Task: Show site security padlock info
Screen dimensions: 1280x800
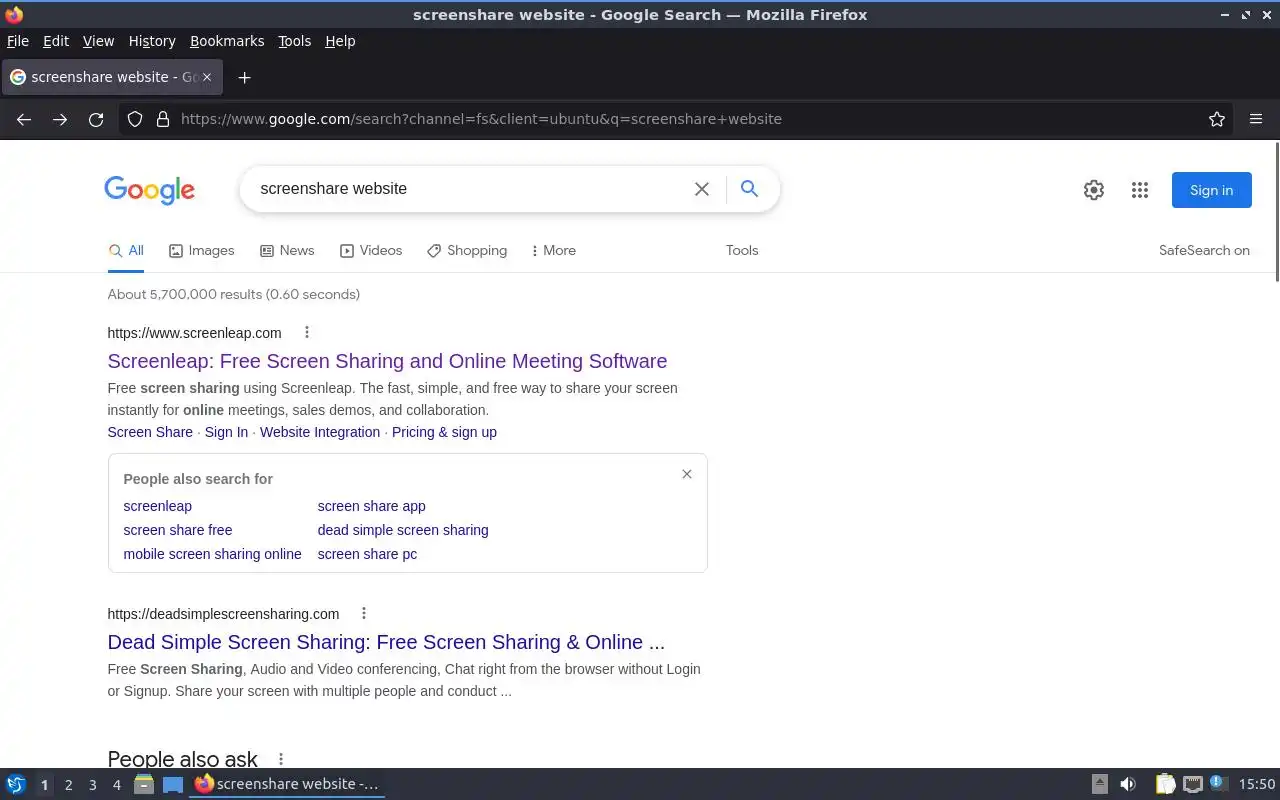Action: click(x=163, y=119)
